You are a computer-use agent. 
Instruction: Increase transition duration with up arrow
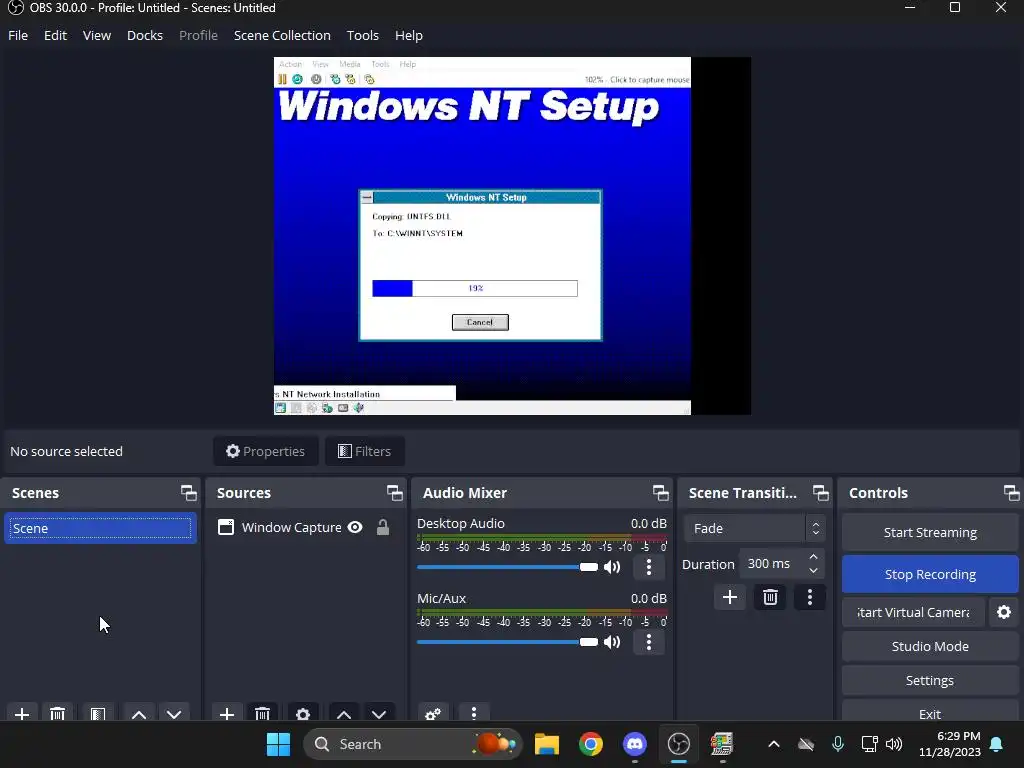813,556
